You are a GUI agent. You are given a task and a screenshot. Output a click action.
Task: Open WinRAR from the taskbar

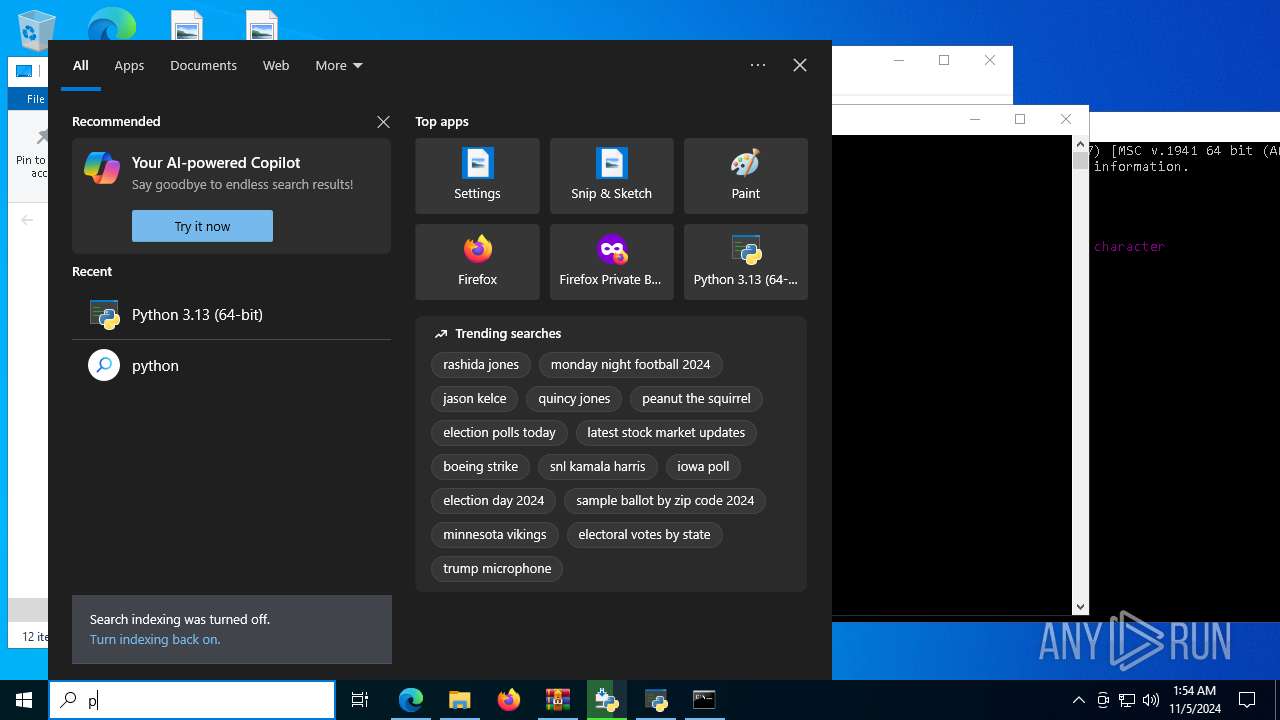(557, 700)
